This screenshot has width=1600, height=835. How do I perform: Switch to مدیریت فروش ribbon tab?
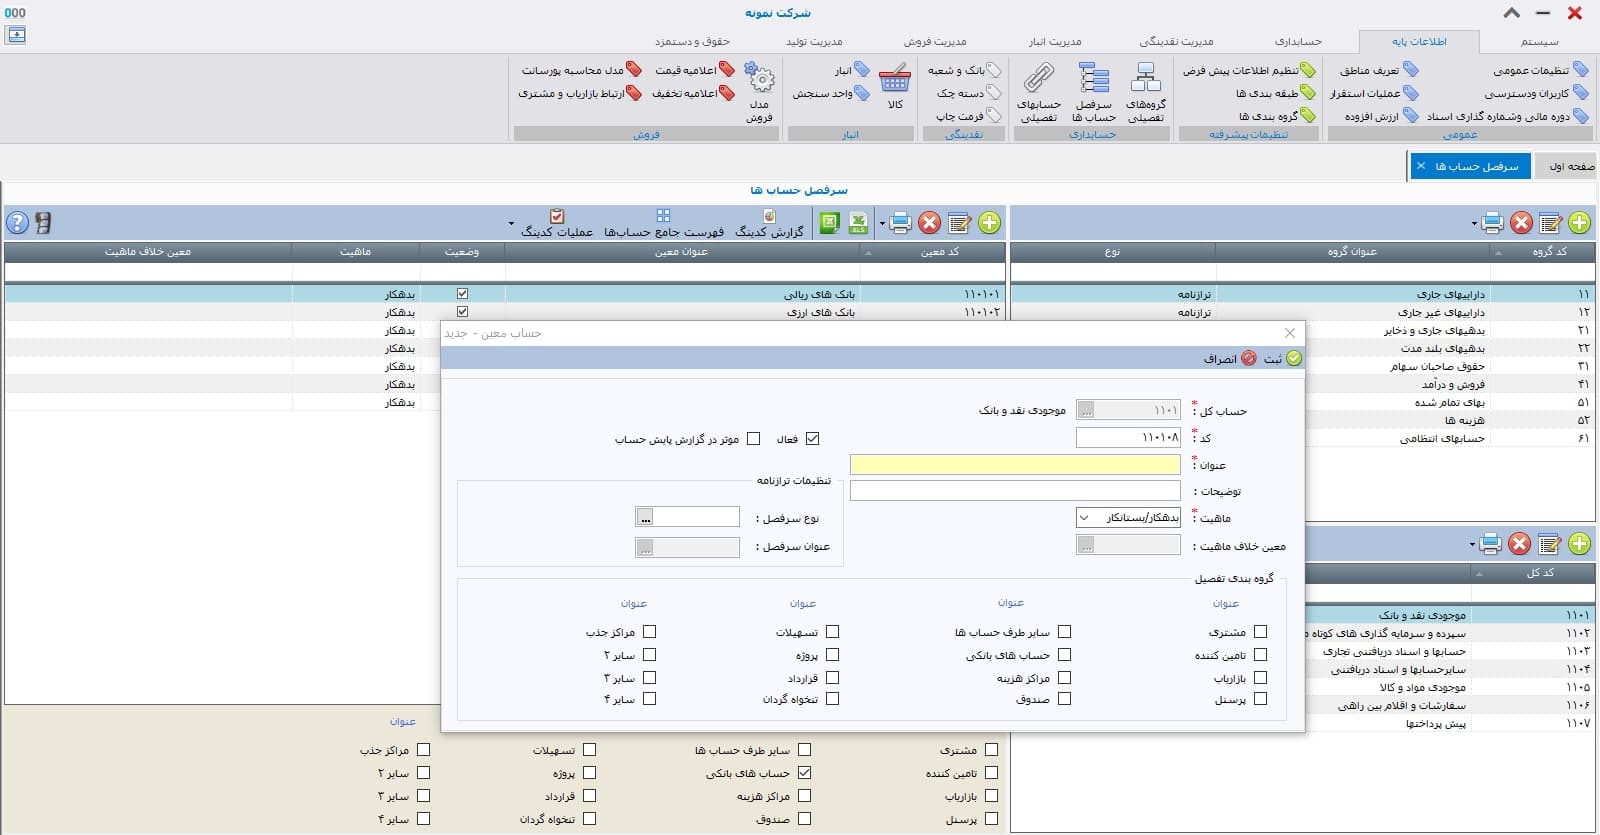935,42
